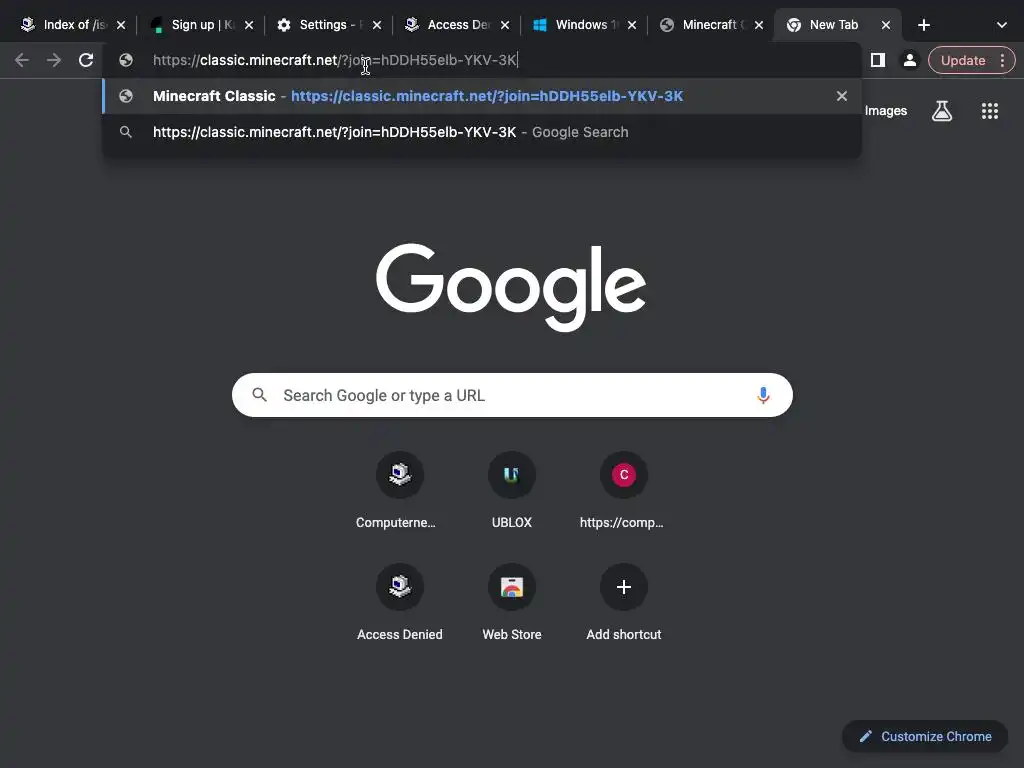
Task: Click the browser forward arrow
Action: tap(54, 60)
